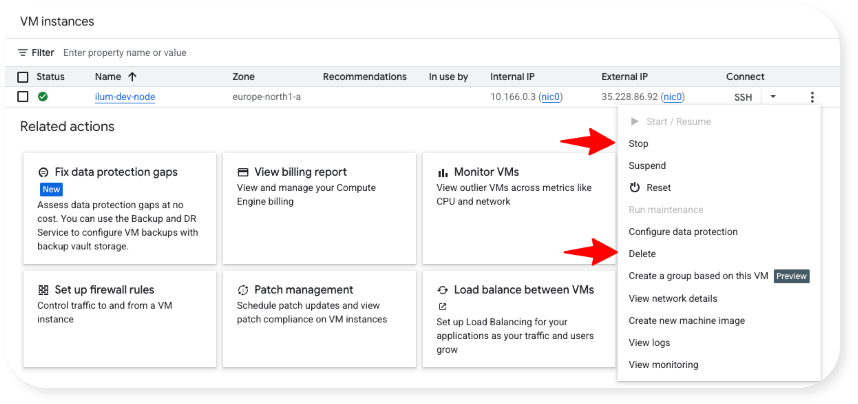Screen dimensions: 858x404
Task: Click the SSH connect button
Action: [743, 97]
